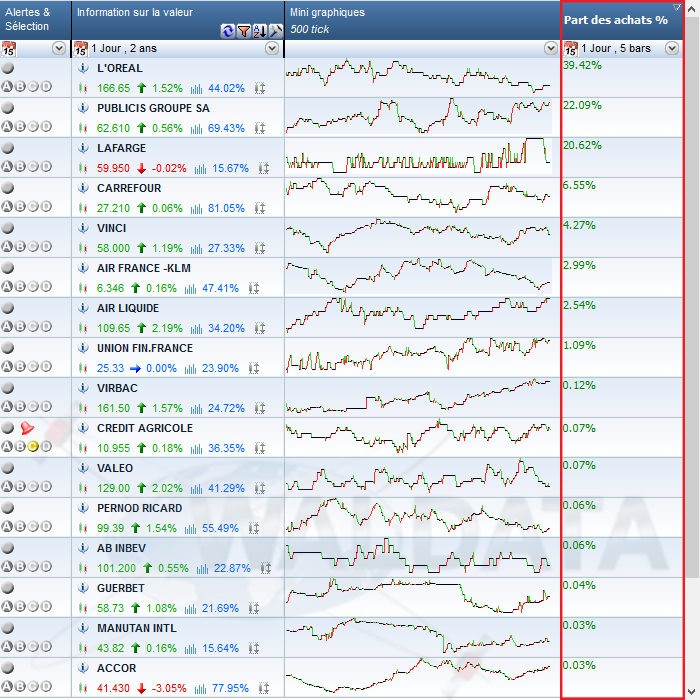Viewport: 700px width, 700px height.
Task: Click 'Mini graphiques' column header
Action: (x=422, y=20)
